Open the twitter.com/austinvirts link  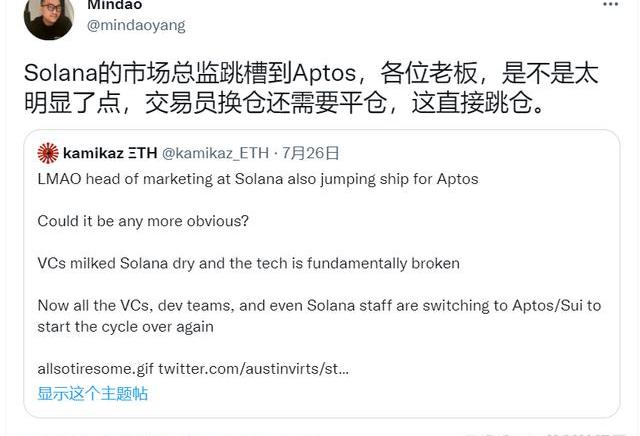pos(254,369)
